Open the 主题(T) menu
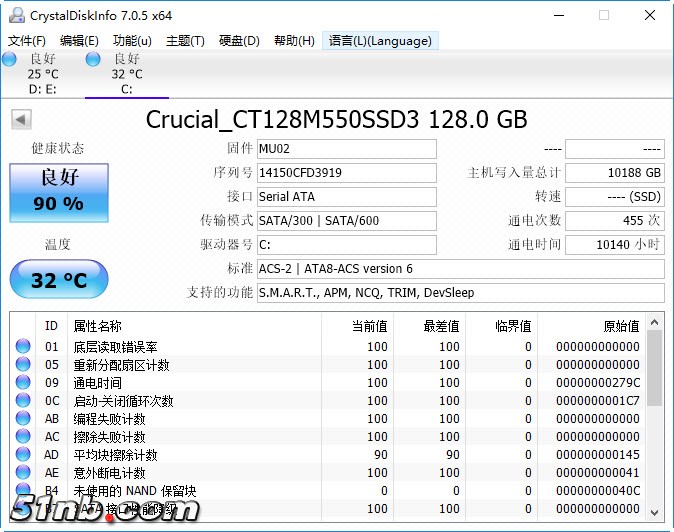The height and width of the screenshot is (532, 674). point(185,41)
